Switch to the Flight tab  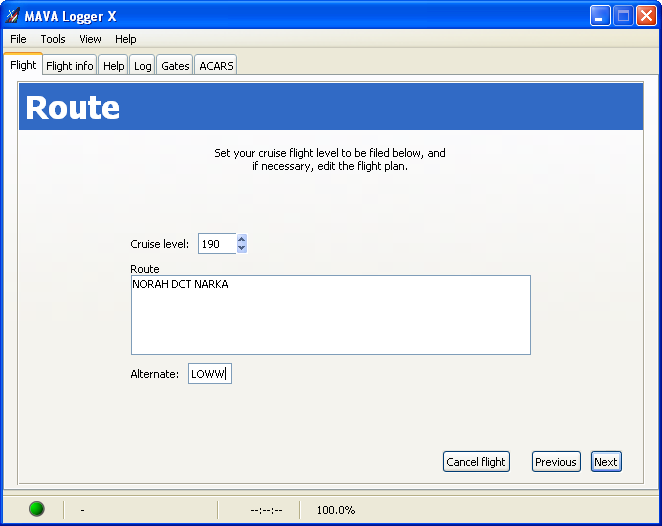pyautogui.click(x=23, y=65)
